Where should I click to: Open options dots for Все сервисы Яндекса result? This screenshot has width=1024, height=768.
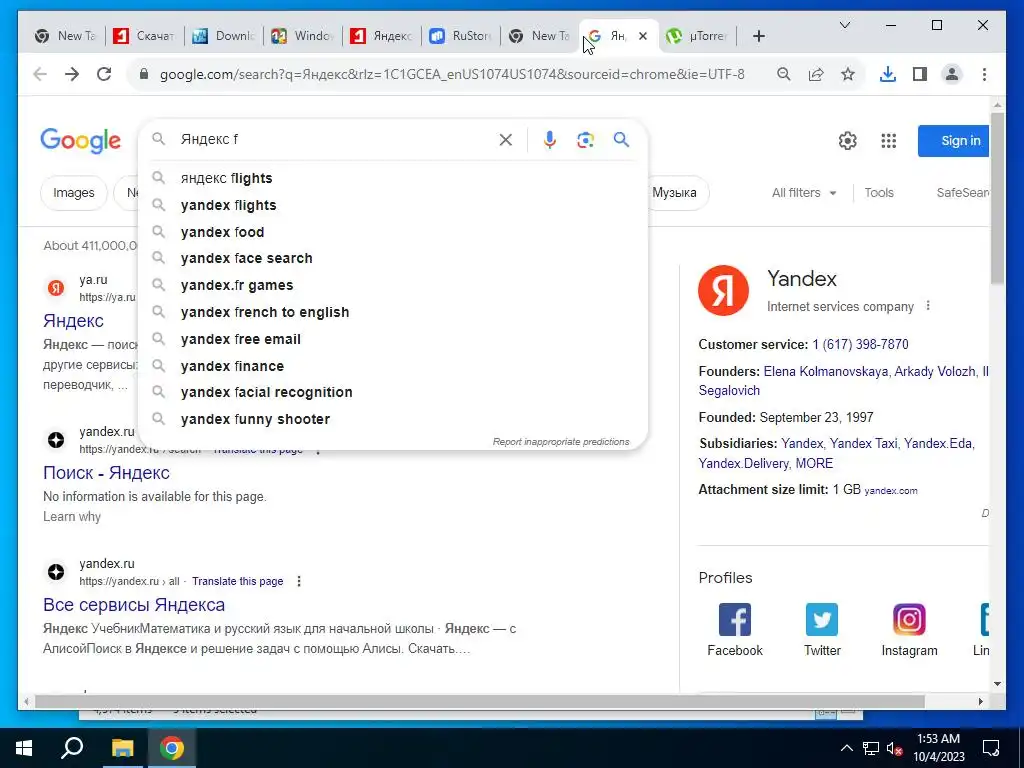299,581
